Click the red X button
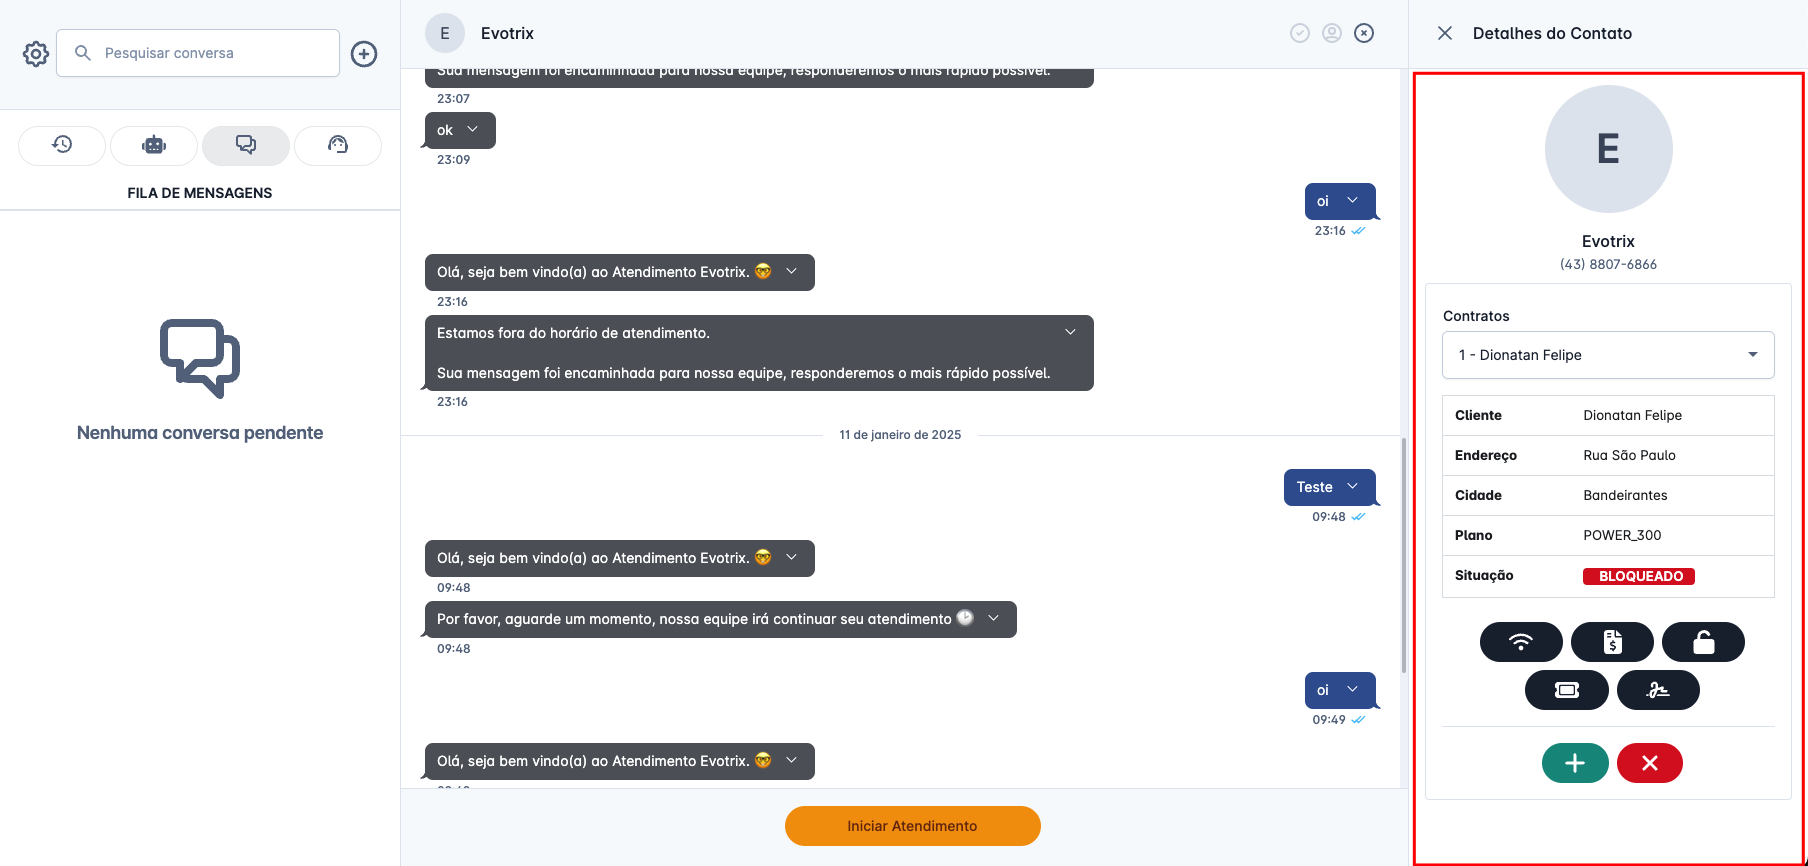The image size is (1808, 866). pyautogui.click(x=1650, y=763)
